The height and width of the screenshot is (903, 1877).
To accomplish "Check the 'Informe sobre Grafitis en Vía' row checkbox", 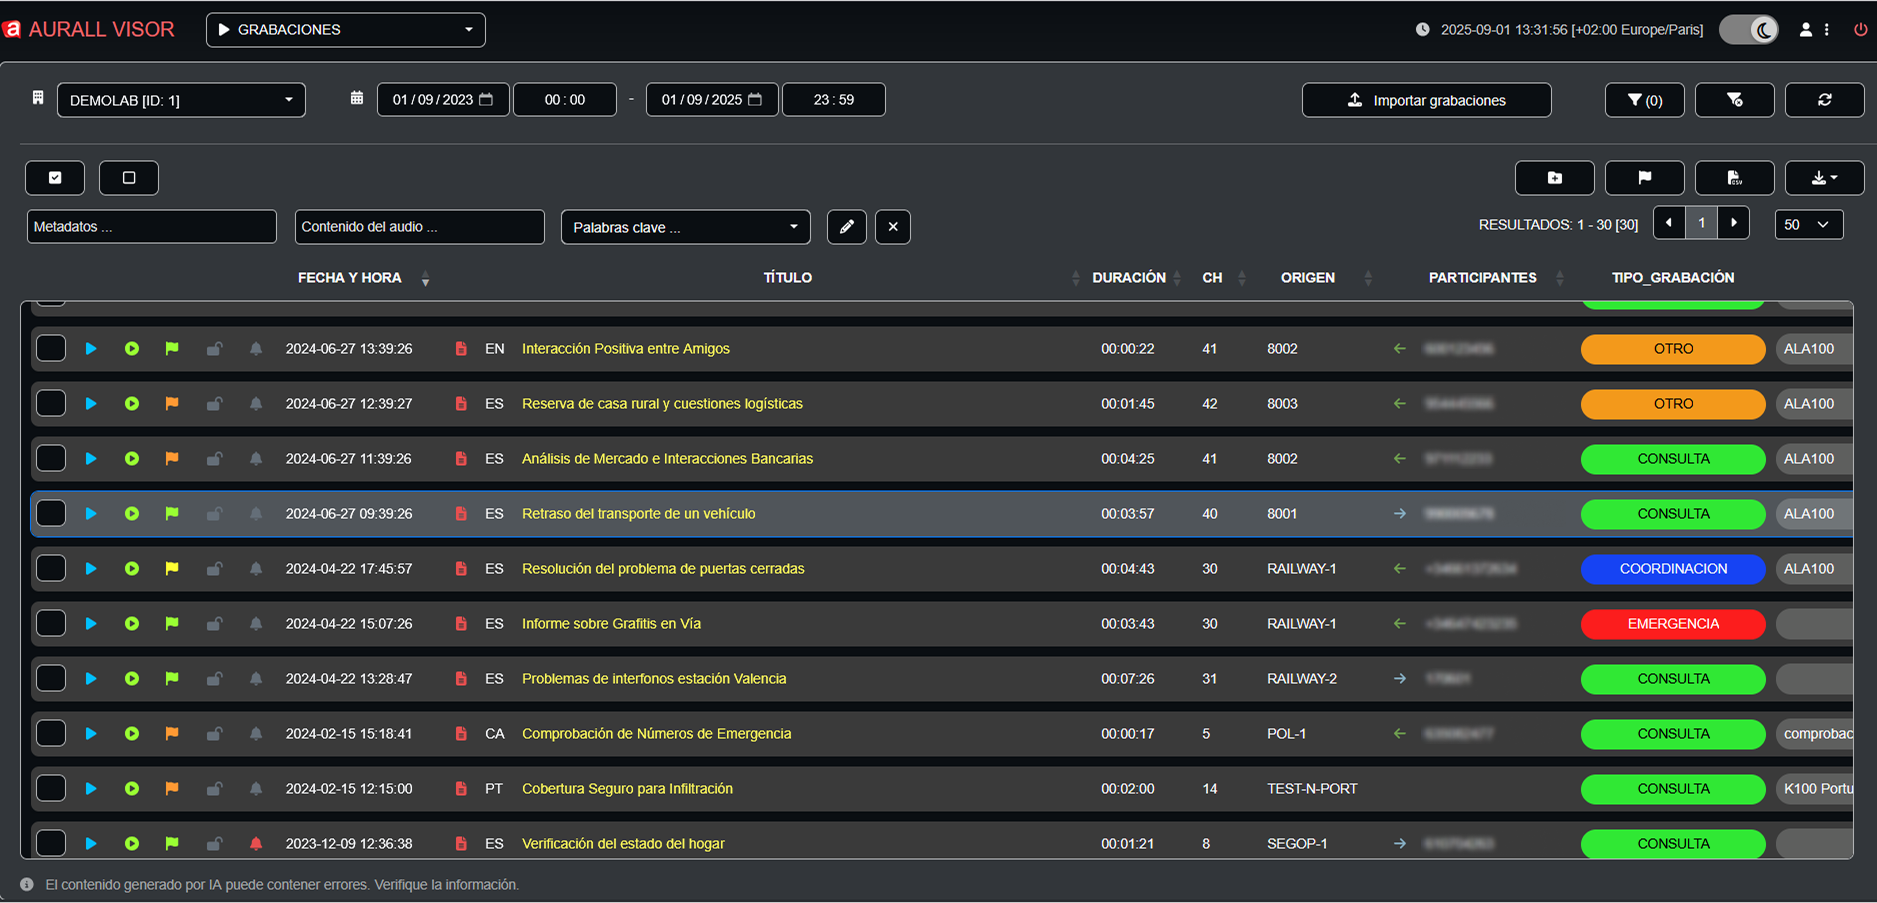I will tap(51, 624).
